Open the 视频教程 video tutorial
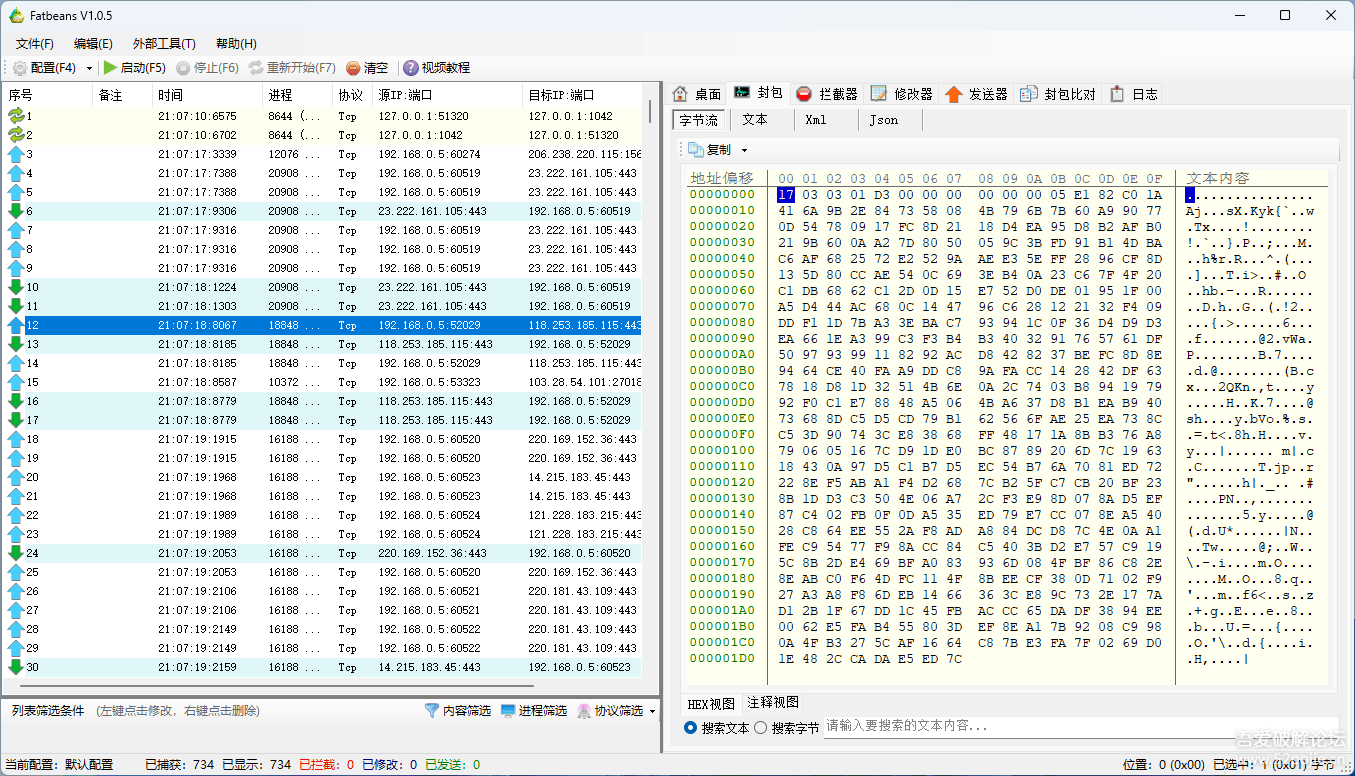1355x776 pixels. pyautogui.click(x=434, y=68)
